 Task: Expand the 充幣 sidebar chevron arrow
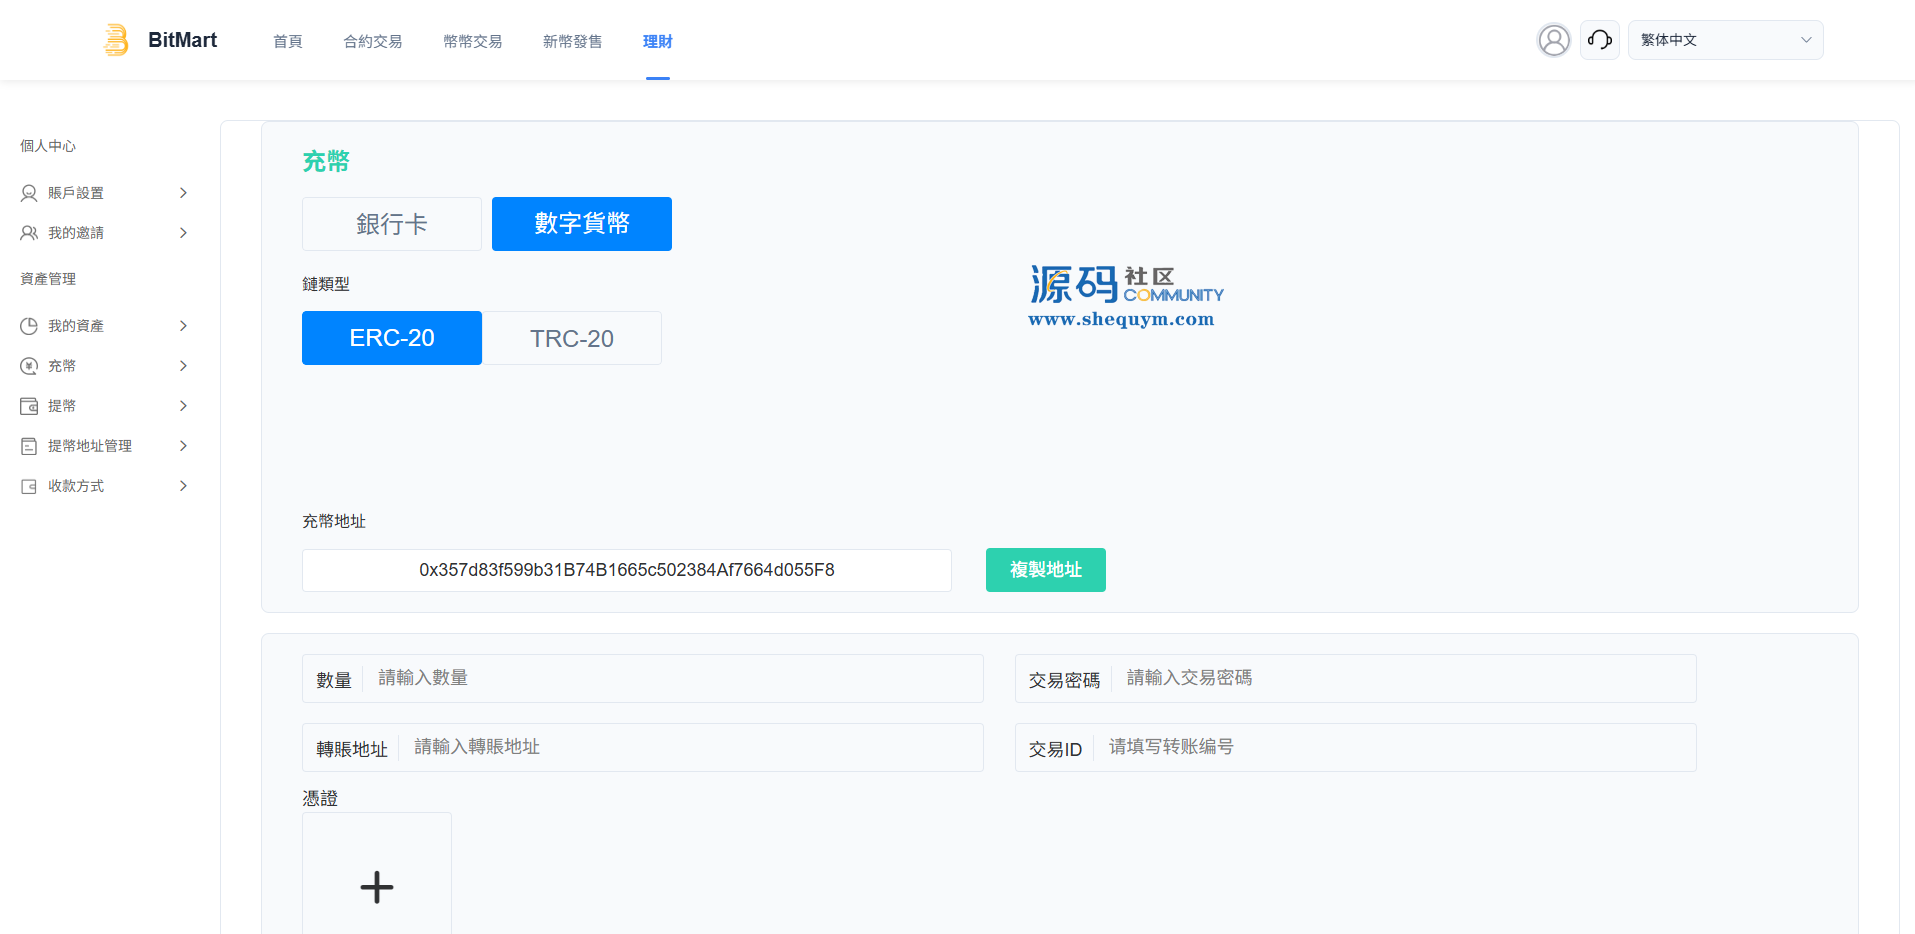183,366
